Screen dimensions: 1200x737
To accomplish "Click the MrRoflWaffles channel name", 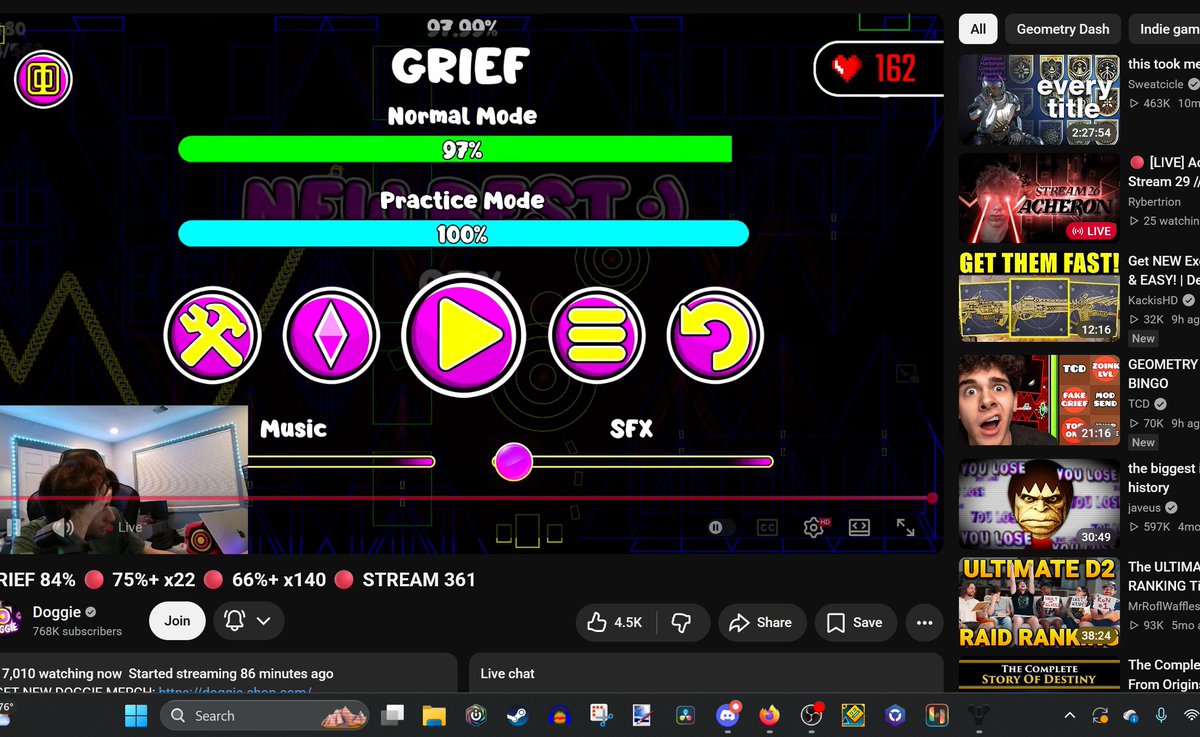I will coord(1163,605).
